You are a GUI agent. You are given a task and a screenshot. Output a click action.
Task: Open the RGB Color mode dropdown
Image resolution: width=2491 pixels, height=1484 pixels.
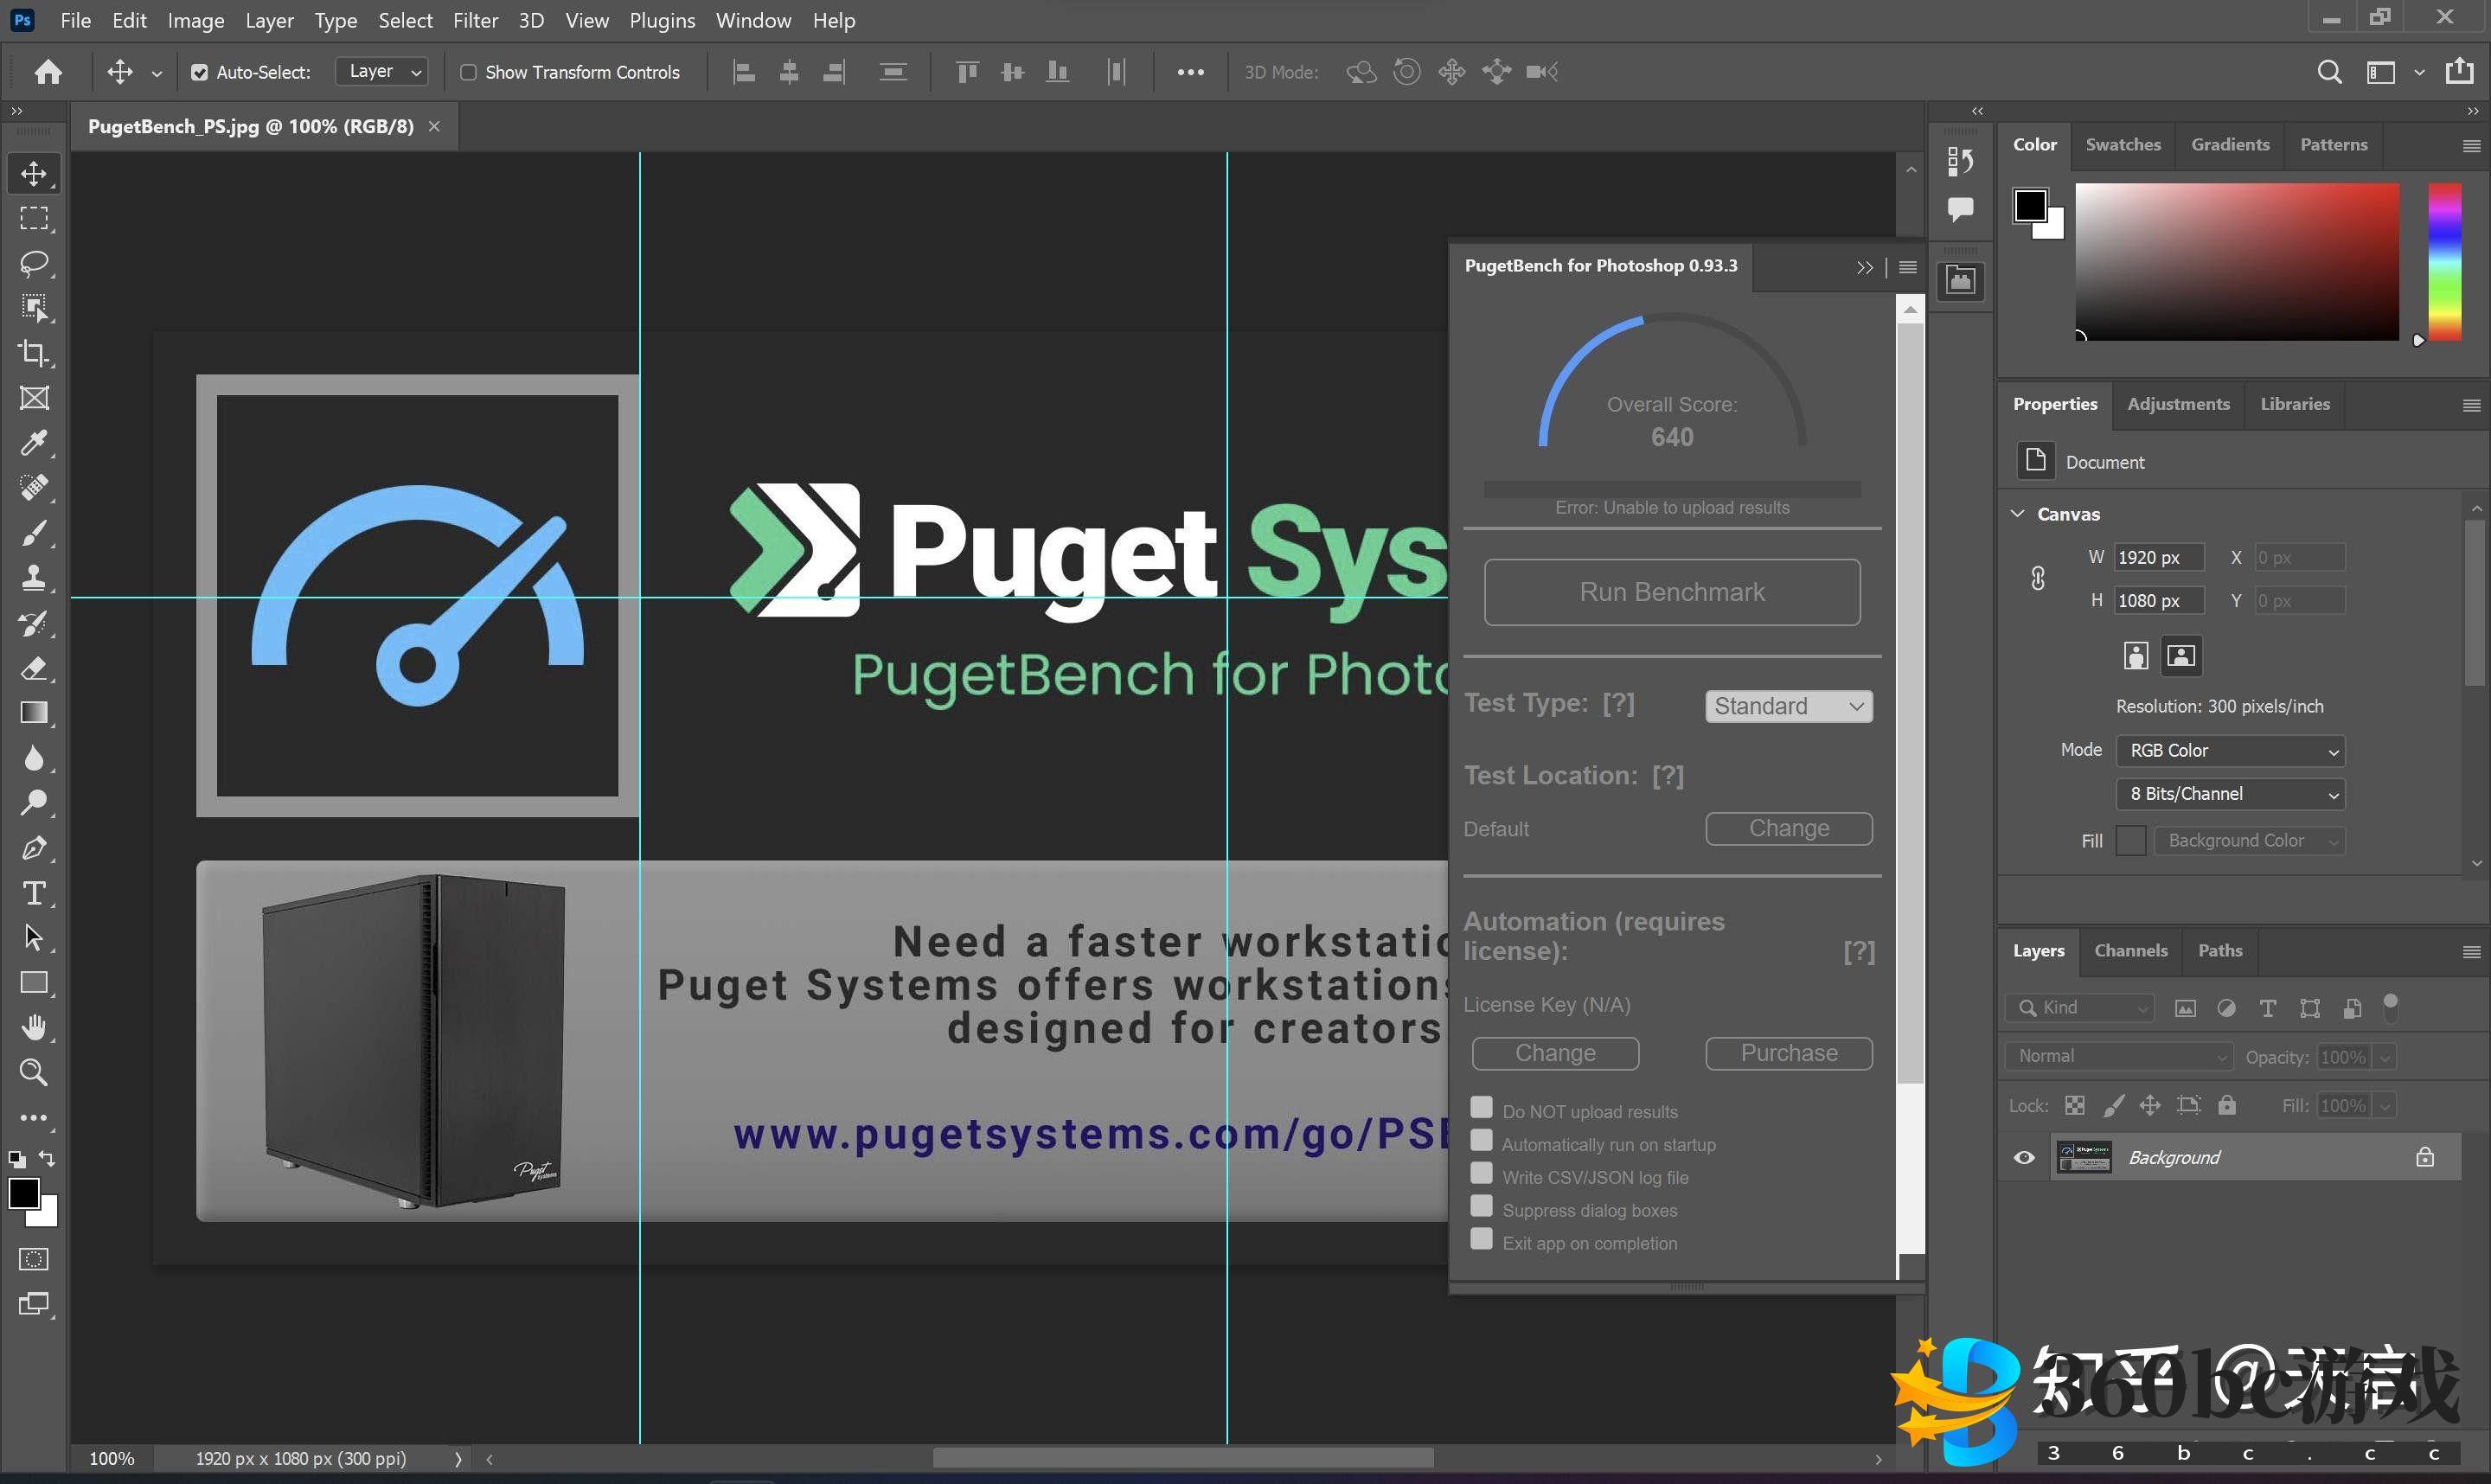point(2230,751)
